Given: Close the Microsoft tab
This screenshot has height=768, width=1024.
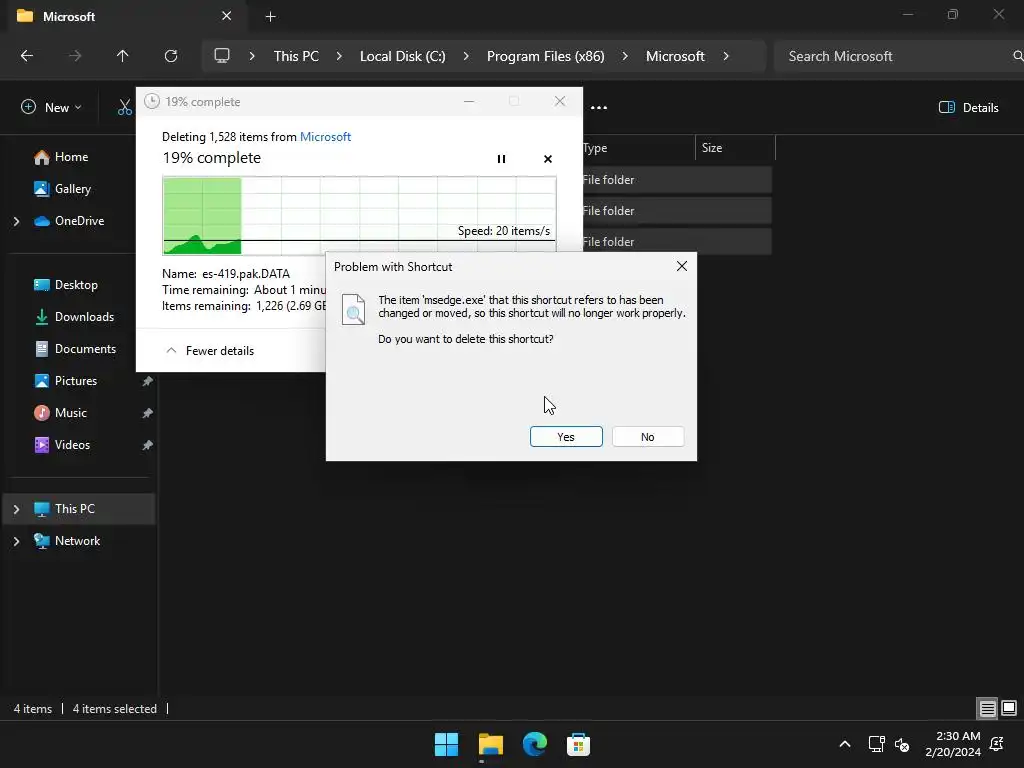Looking at the screenshot, I should click(226, 16).
